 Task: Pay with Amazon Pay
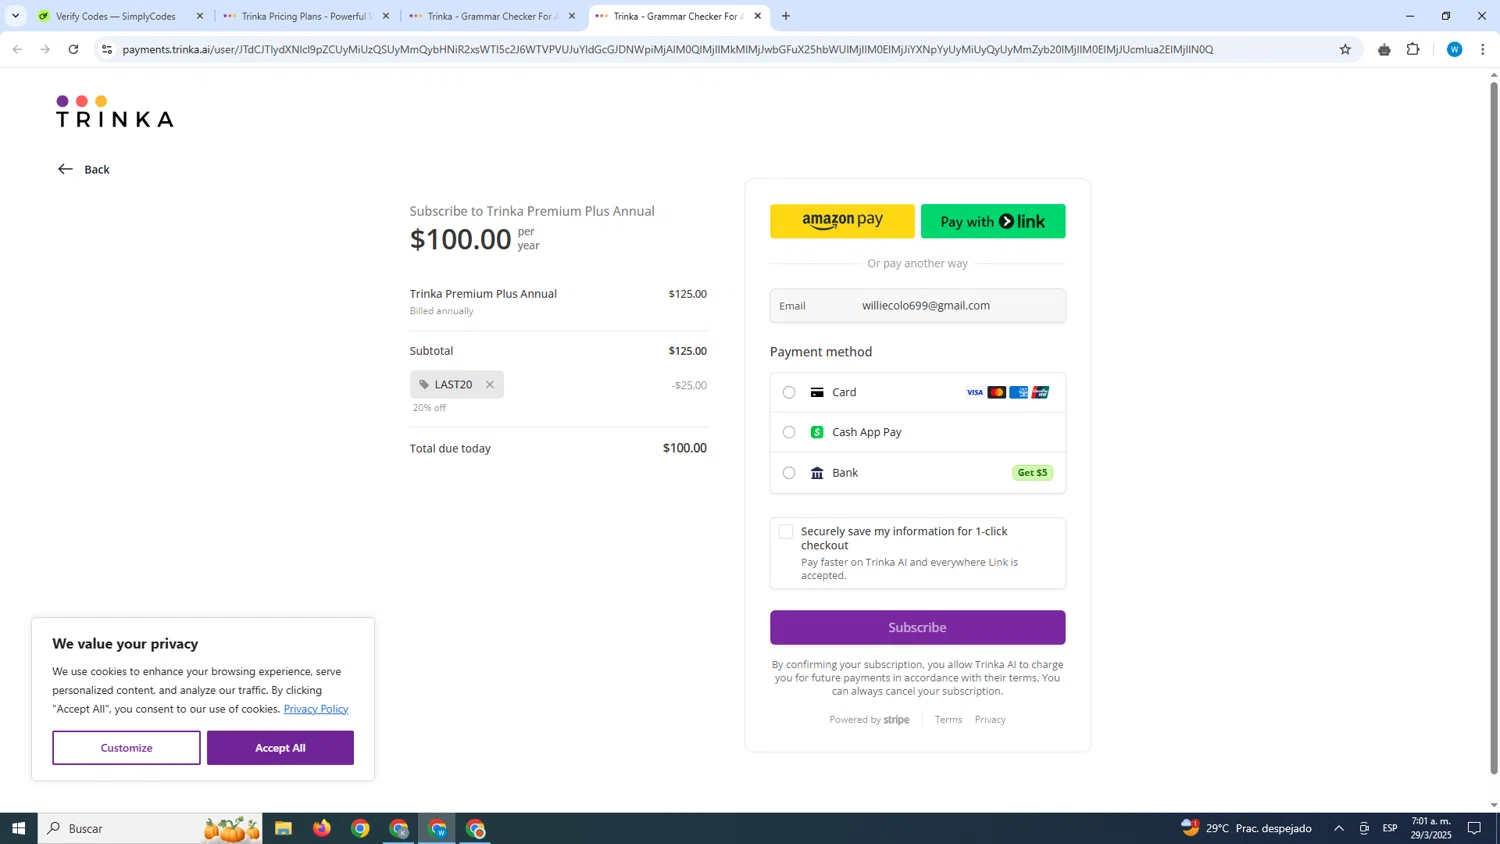(842, 221)
